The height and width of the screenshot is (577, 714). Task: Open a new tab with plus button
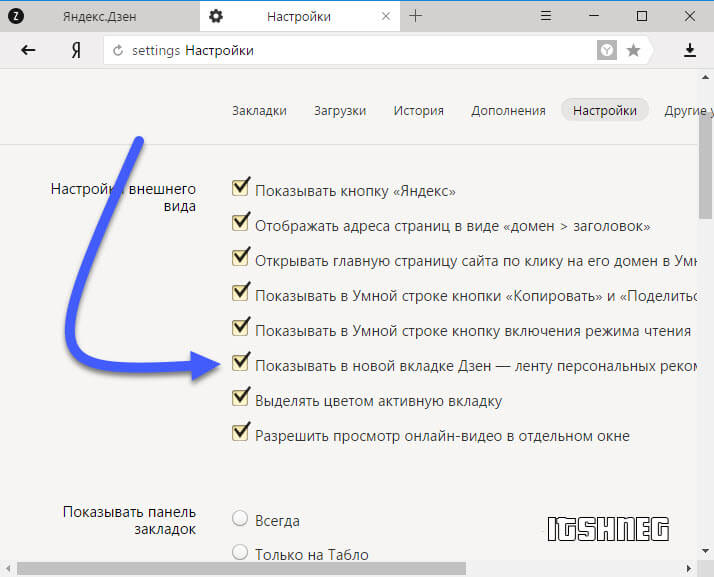pyautogui.click(x=415, y=16)
